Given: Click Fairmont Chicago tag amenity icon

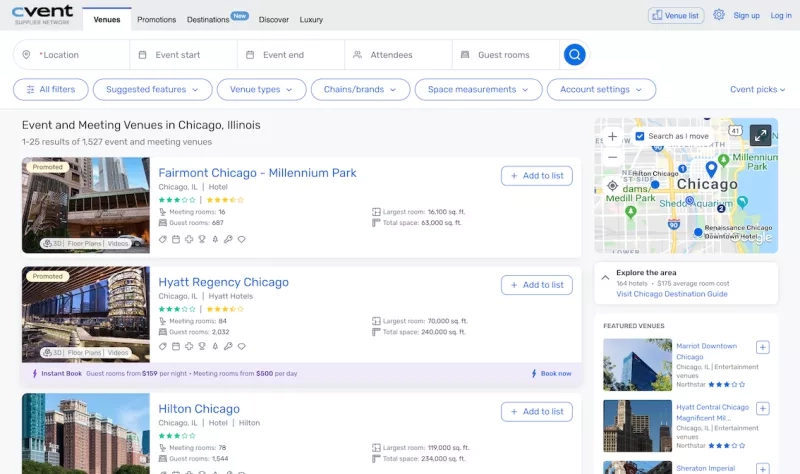Looking at the screenshot, I should click(x=163, y=239).
